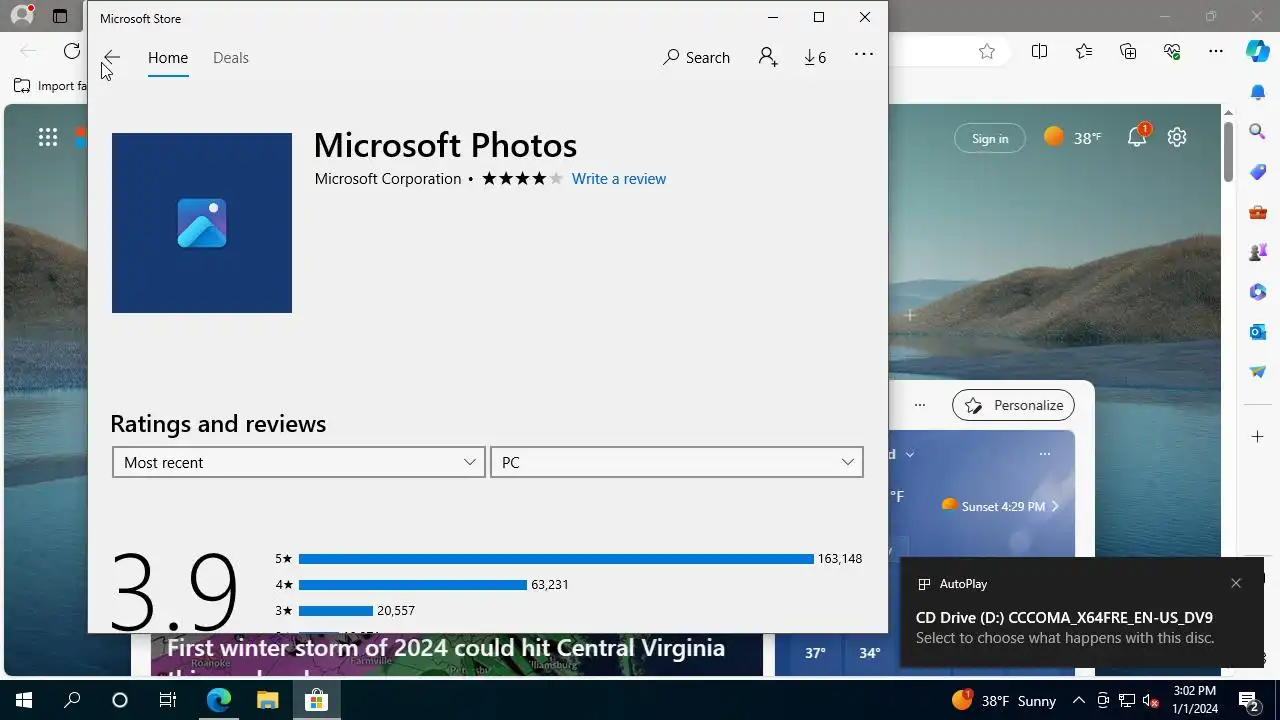
Task: Open the Store See more menu
Action: click(x=864, y=55)
